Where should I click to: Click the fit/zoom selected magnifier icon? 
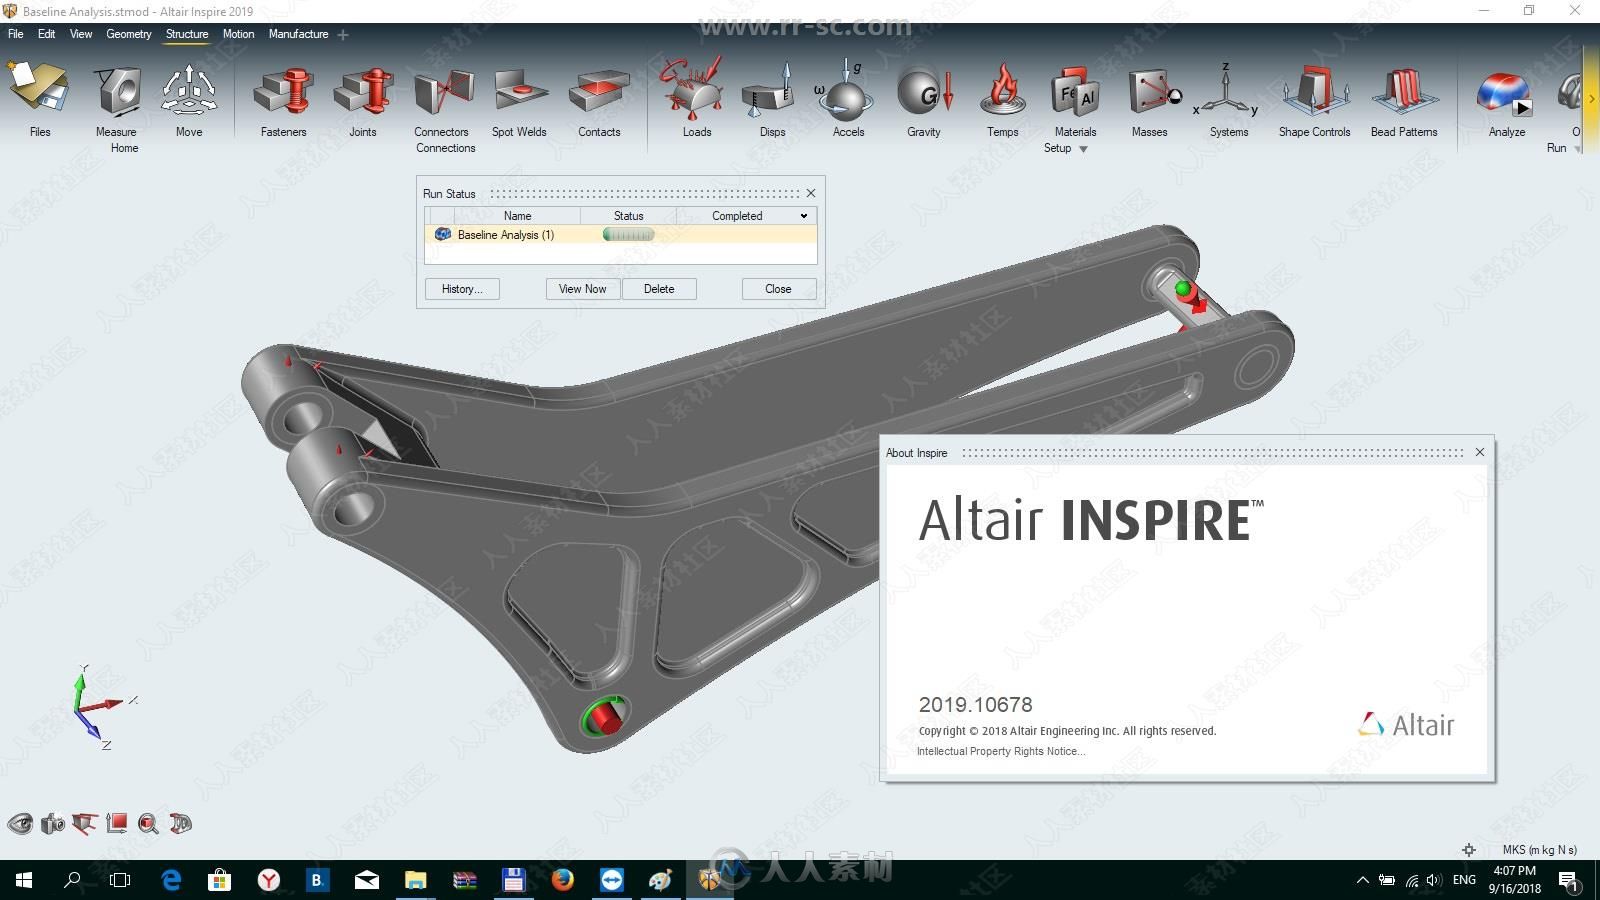pyautogui.click(x=148, y=824)
